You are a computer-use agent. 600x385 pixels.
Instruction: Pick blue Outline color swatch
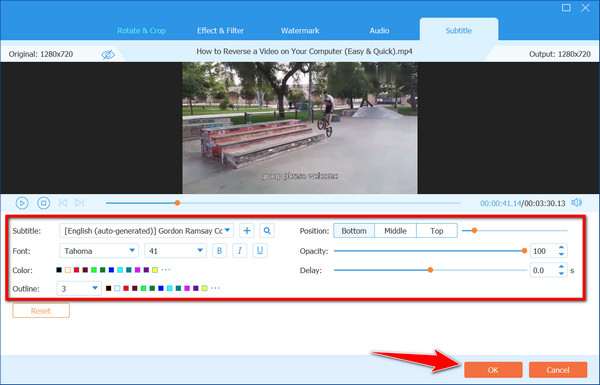161,288
